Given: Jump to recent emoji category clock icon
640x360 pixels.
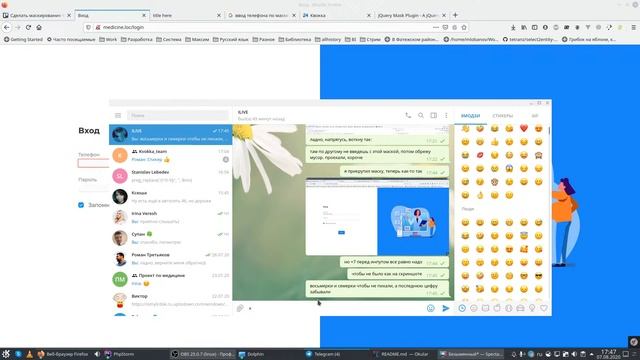Looking at the screenshot, I should (462, 309).
